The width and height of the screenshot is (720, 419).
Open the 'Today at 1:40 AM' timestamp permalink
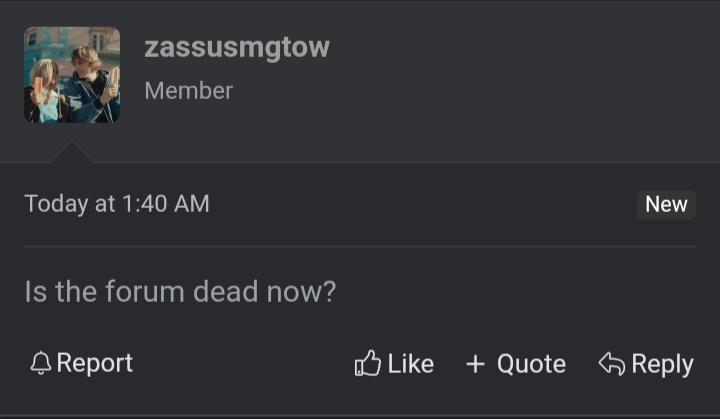coord(117,204)
